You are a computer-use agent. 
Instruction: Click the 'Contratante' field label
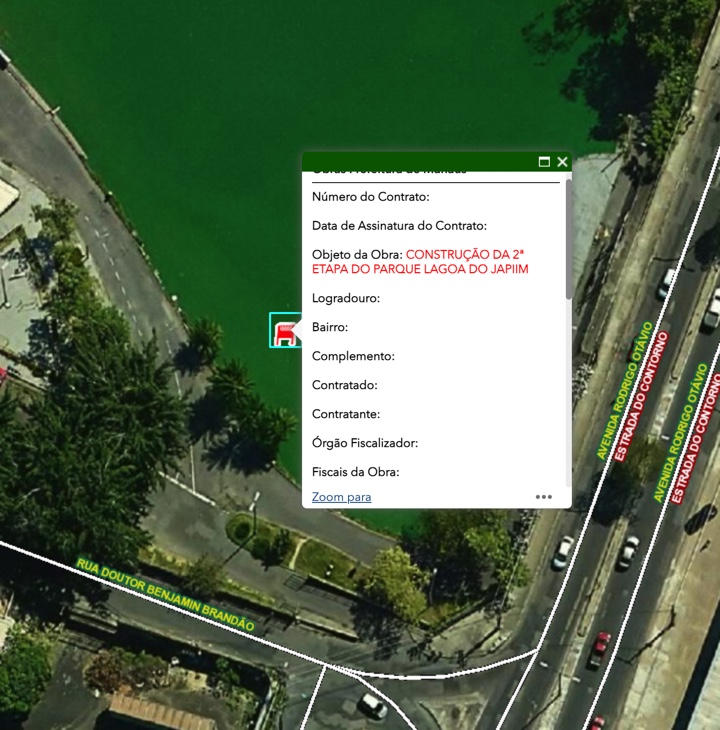(346, 414)
